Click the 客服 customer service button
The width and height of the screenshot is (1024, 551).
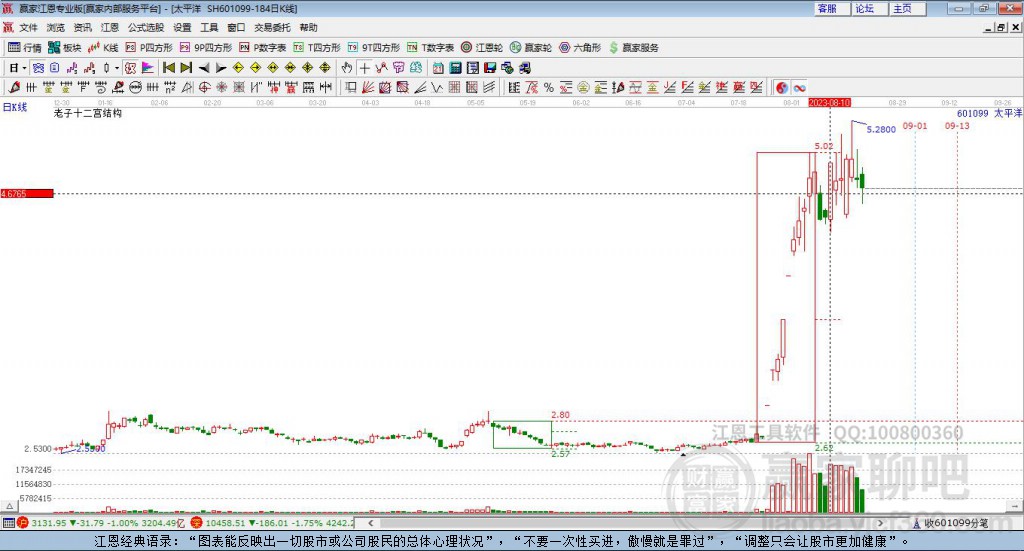831,8
